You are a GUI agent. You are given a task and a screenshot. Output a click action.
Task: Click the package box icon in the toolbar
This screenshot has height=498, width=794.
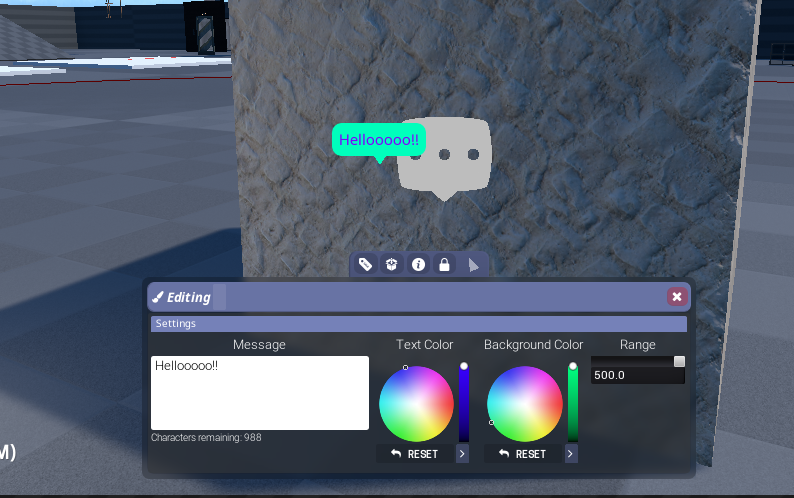point(391,264)
